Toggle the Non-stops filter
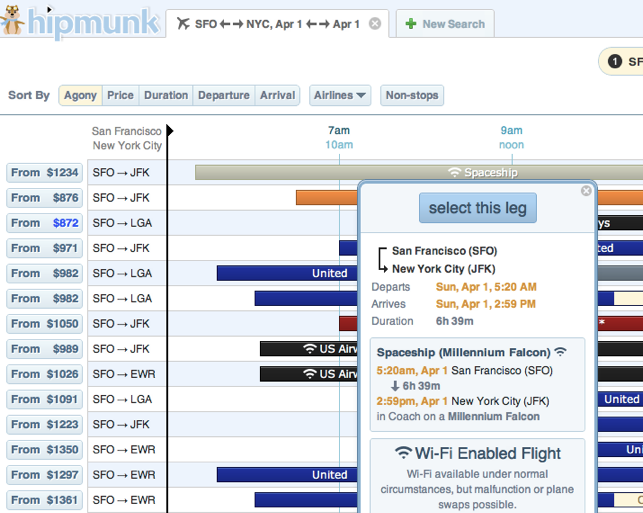 (412, 95)
